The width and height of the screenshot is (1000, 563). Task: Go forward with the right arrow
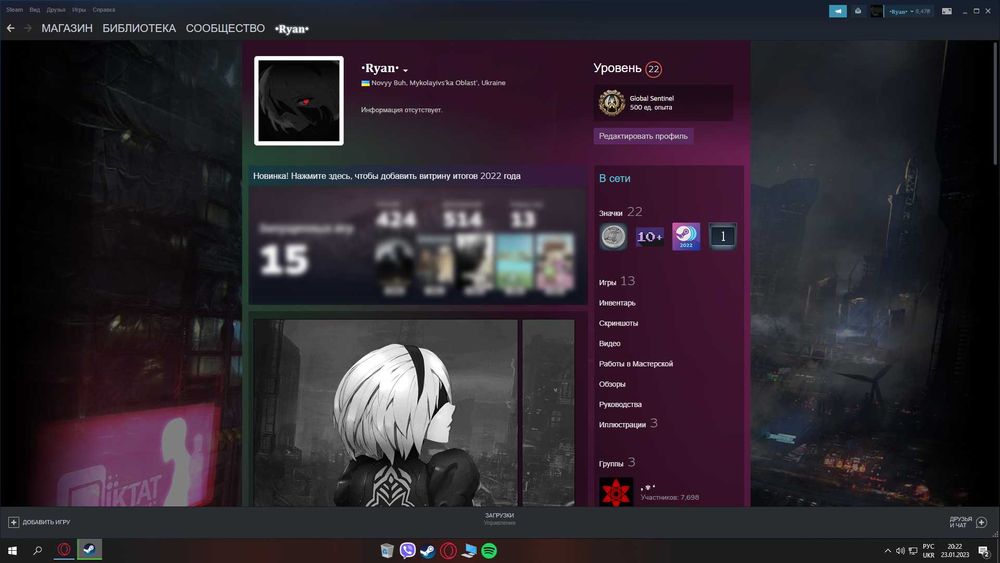pyautogui.click(x=27, y=28)
